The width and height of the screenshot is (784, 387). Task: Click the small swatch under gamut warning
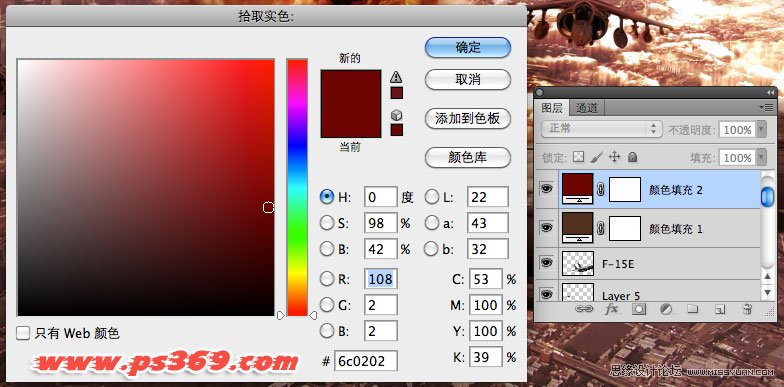396,93
